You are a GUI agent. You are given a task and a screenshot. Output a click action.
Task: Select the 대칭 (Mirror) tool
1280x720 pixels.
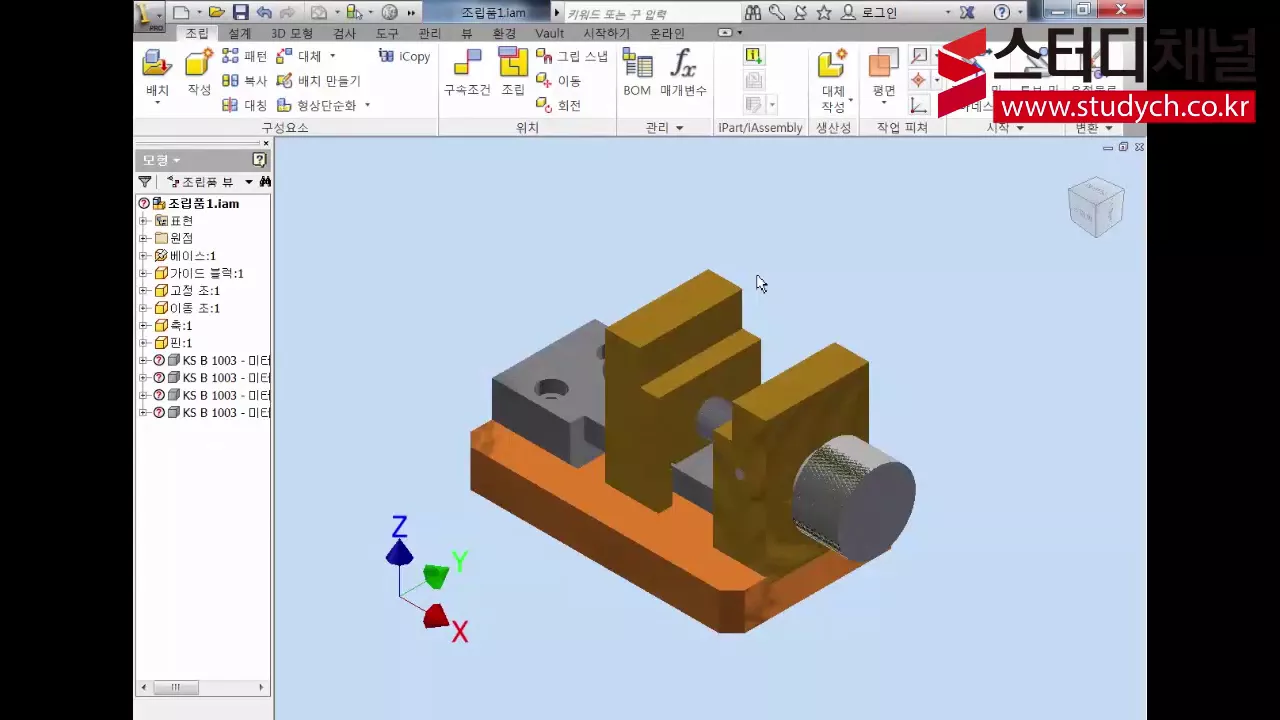point(244,105)
